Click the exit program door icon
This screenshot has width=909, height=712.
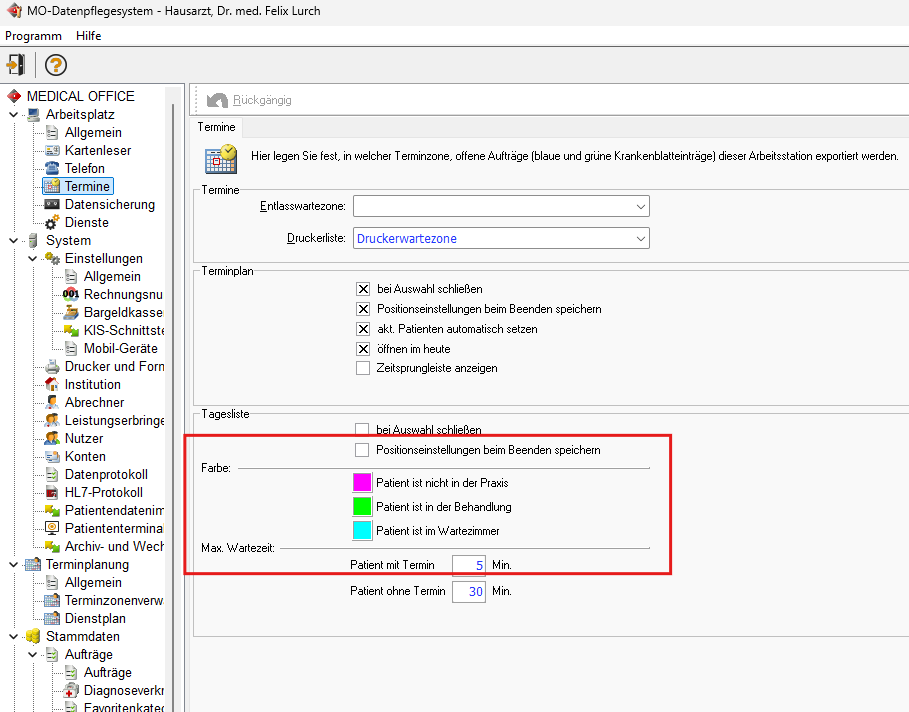15,65
